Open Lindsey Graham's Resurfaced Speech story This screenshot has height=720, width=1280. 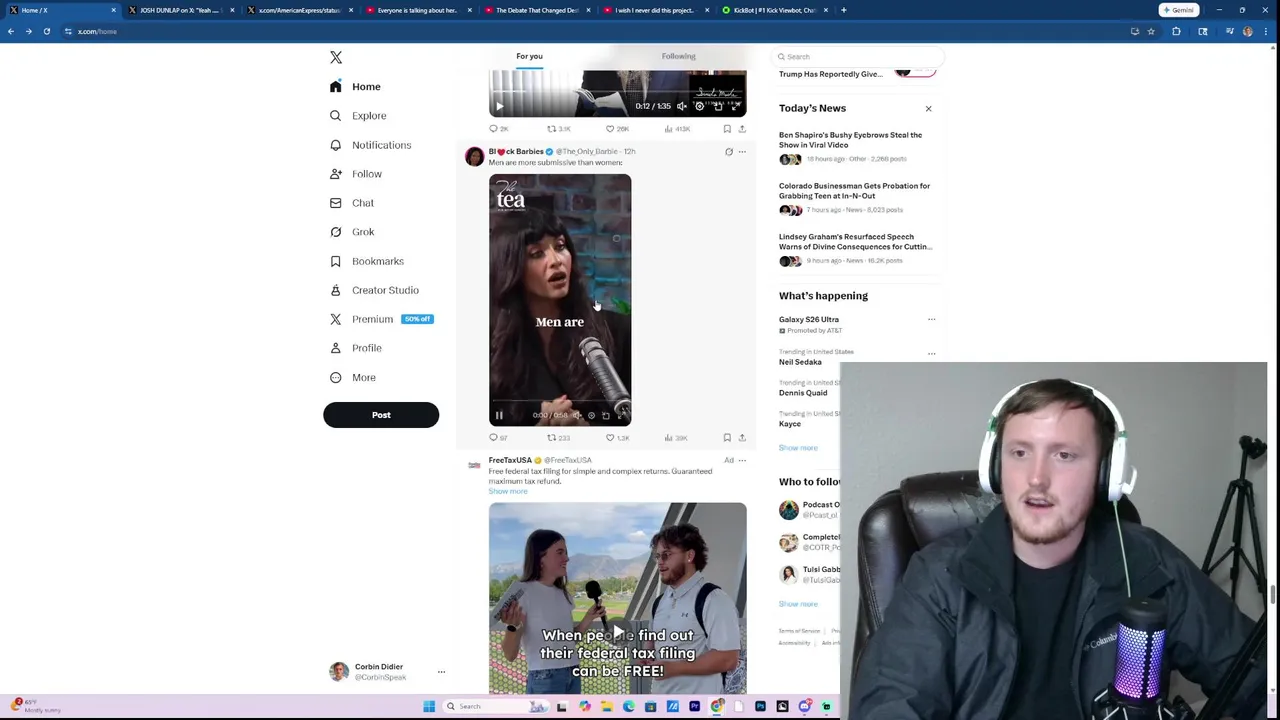point(855,242)
